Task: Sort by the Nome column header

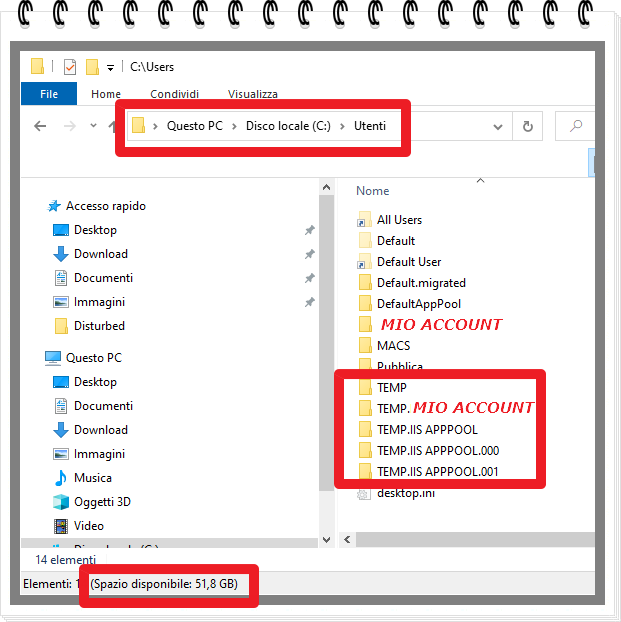Action: coord(373,191)
